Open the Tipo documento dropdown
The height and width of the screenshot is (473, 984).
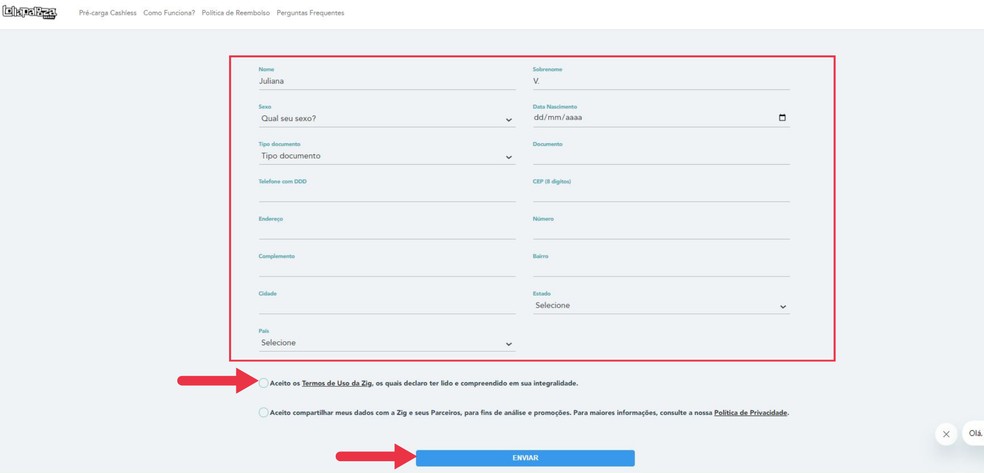(x=386, y=156)
